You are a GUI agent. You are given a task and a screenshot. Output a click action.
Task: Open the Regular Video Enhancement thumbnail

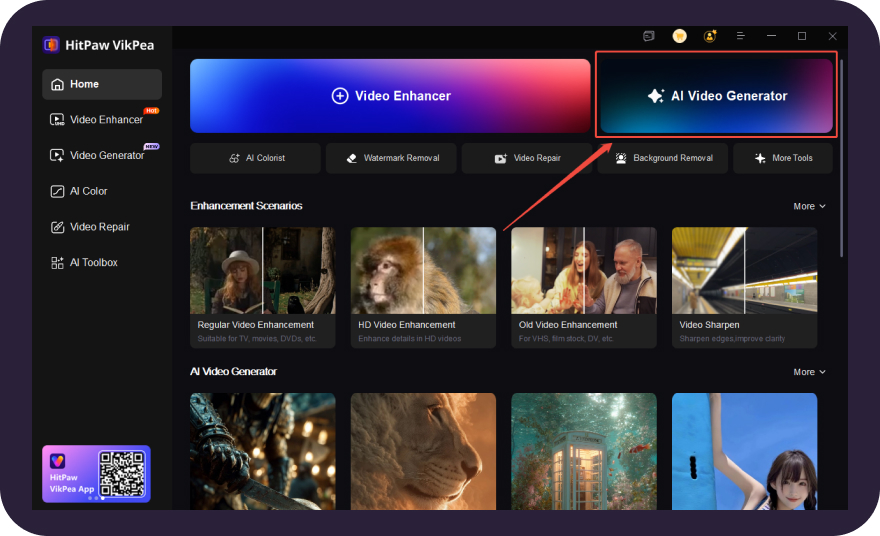(263, 271)
